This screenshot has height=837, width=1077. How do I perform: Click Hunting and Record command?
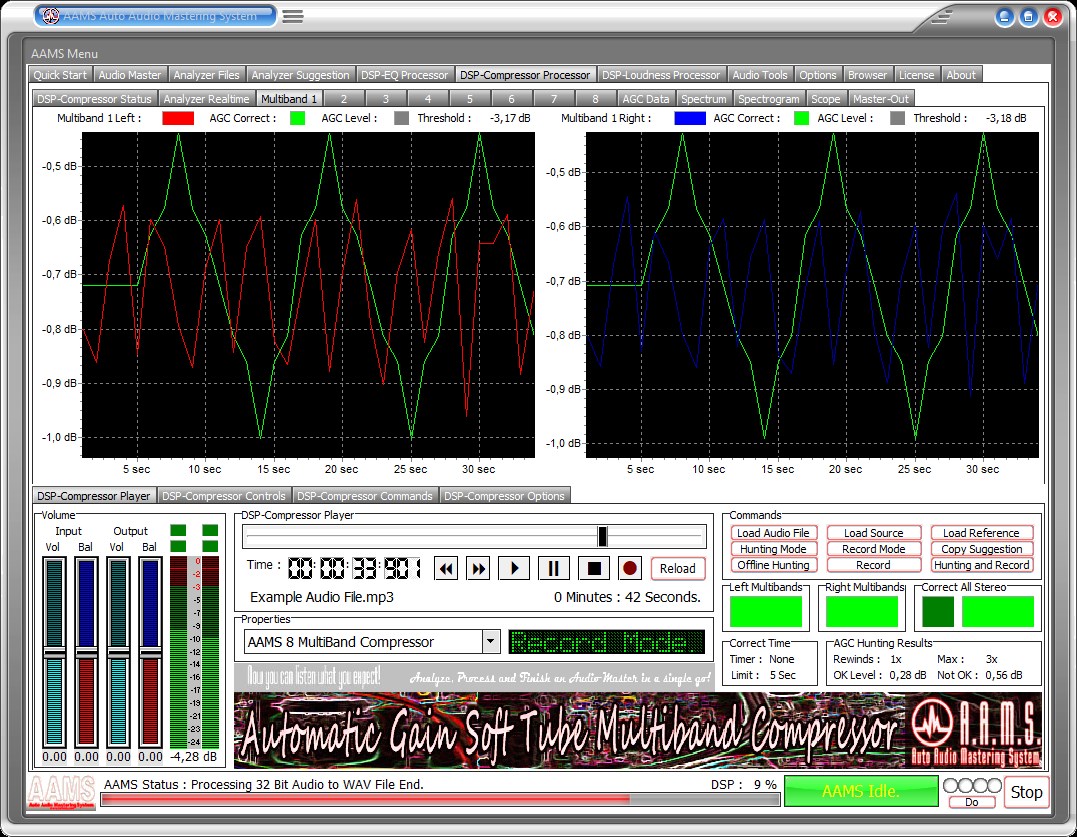[x=981, y=564]
